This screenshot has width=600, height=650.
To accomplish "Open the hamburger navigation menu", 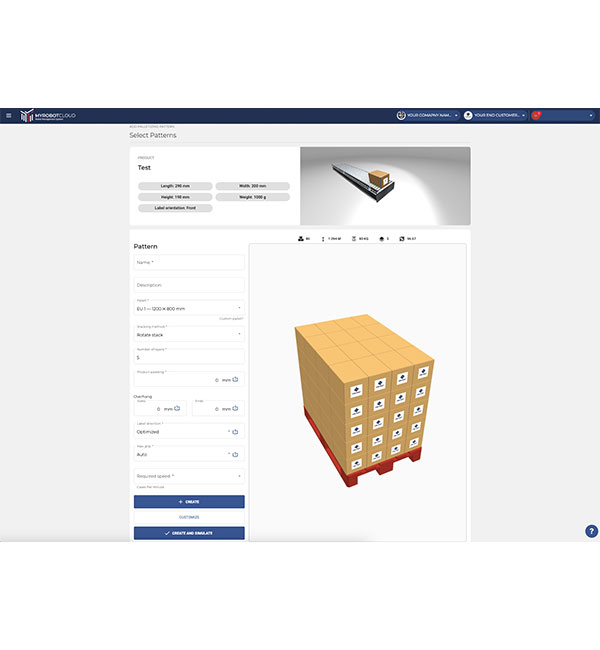I will point(9,116).
